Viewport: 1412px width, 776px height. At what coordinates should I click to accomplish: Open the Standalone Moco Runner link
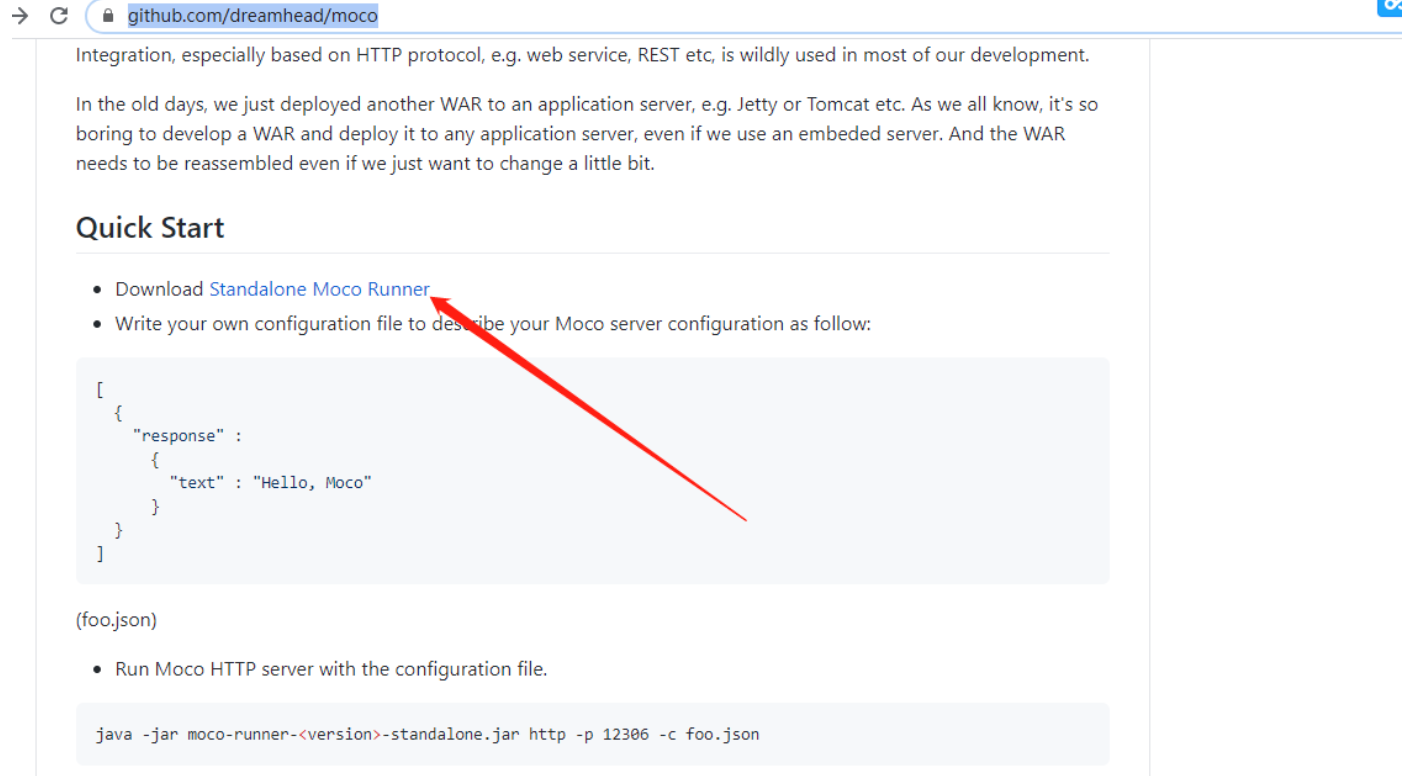[x=319, y=289]
